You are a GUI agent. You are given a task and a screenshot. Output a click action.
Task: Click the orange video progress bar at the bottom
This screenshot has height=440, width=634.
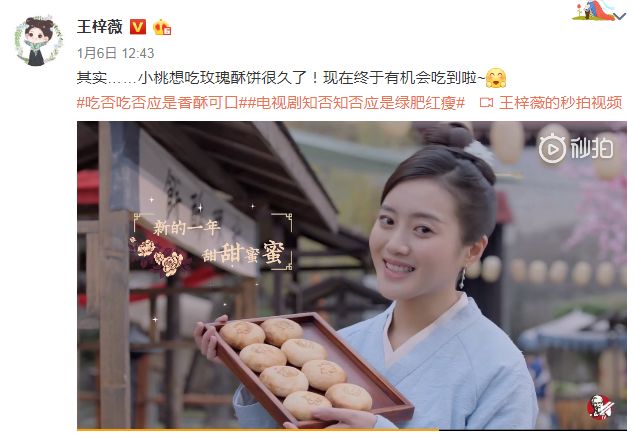click(258, 429)
